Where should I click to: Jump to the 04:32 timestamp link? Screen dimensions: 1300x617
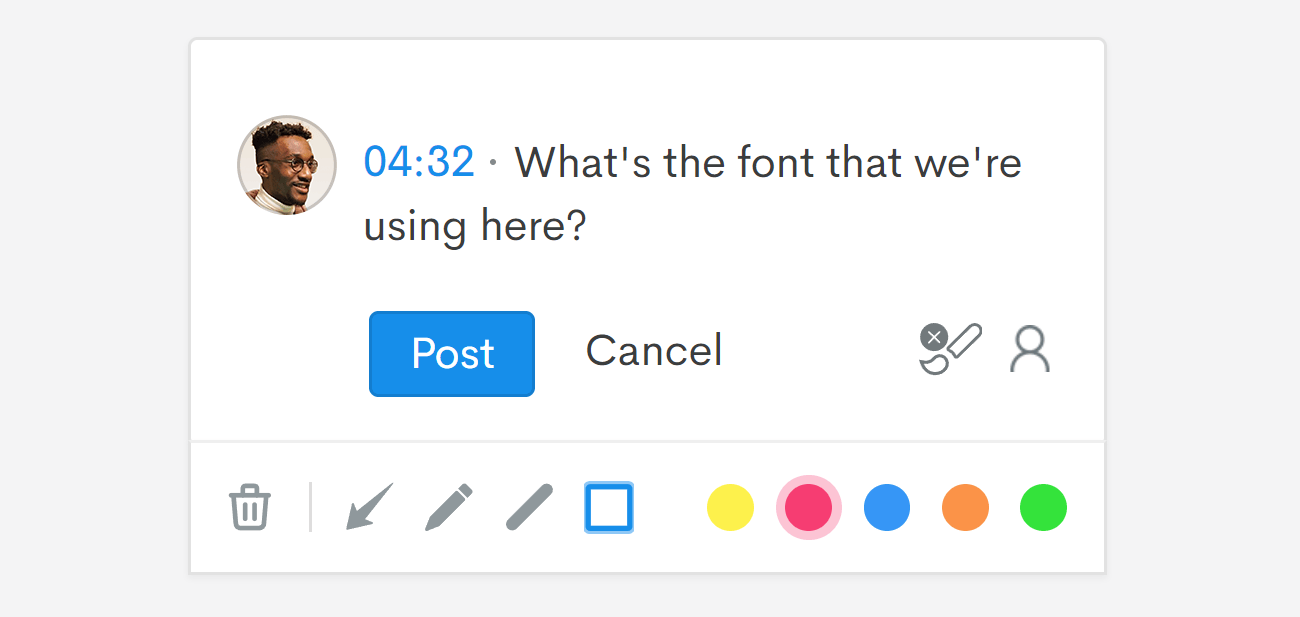click(x=419, y=162)
